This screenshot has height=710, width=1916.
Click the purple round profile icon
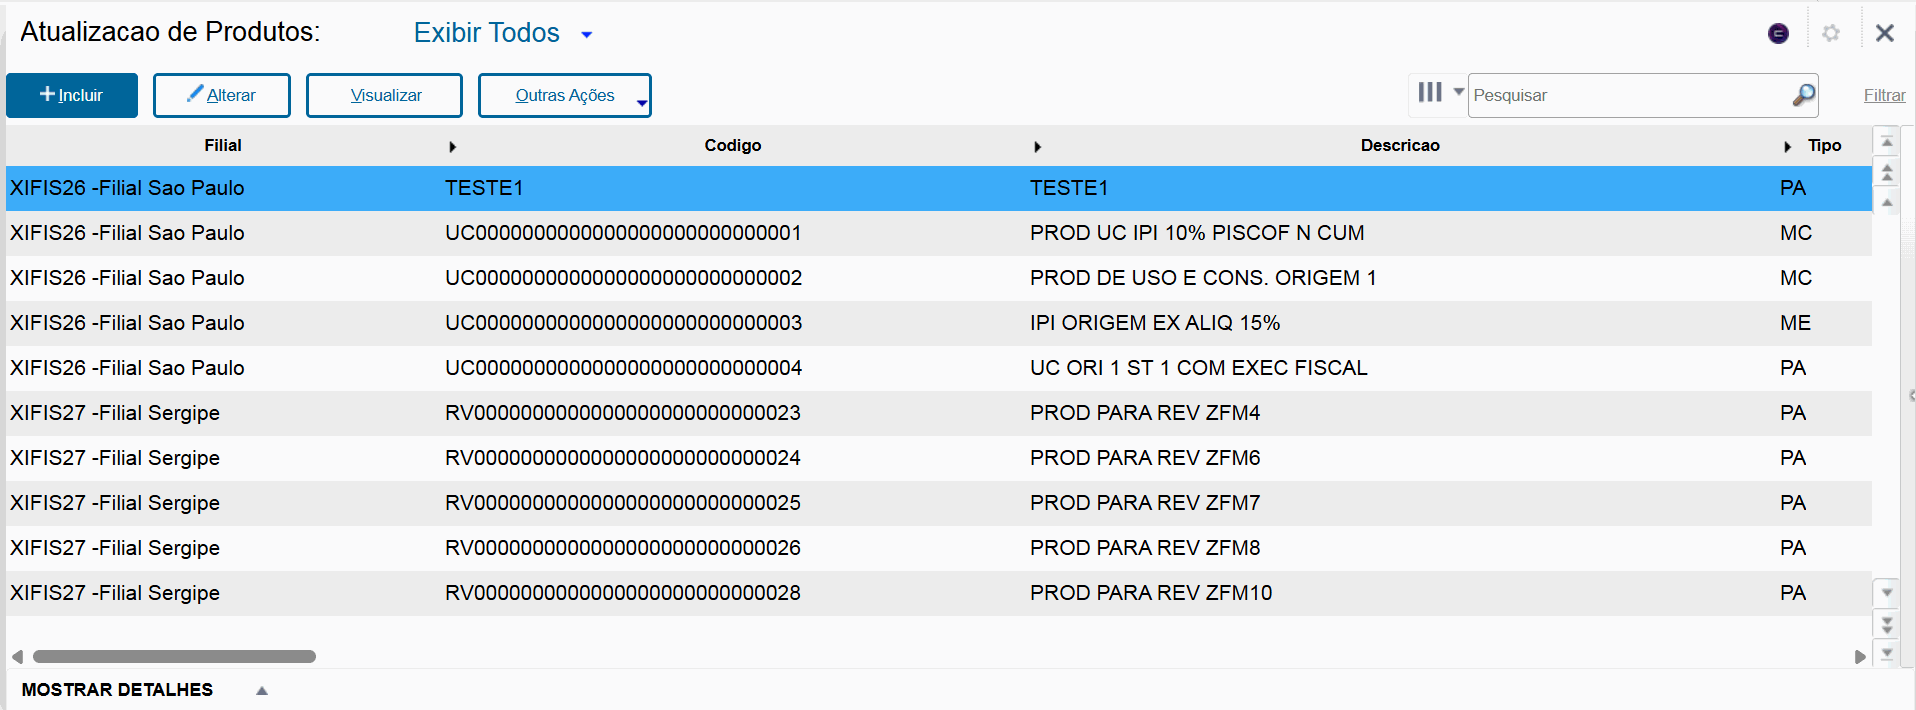[x=1778, y=34]
